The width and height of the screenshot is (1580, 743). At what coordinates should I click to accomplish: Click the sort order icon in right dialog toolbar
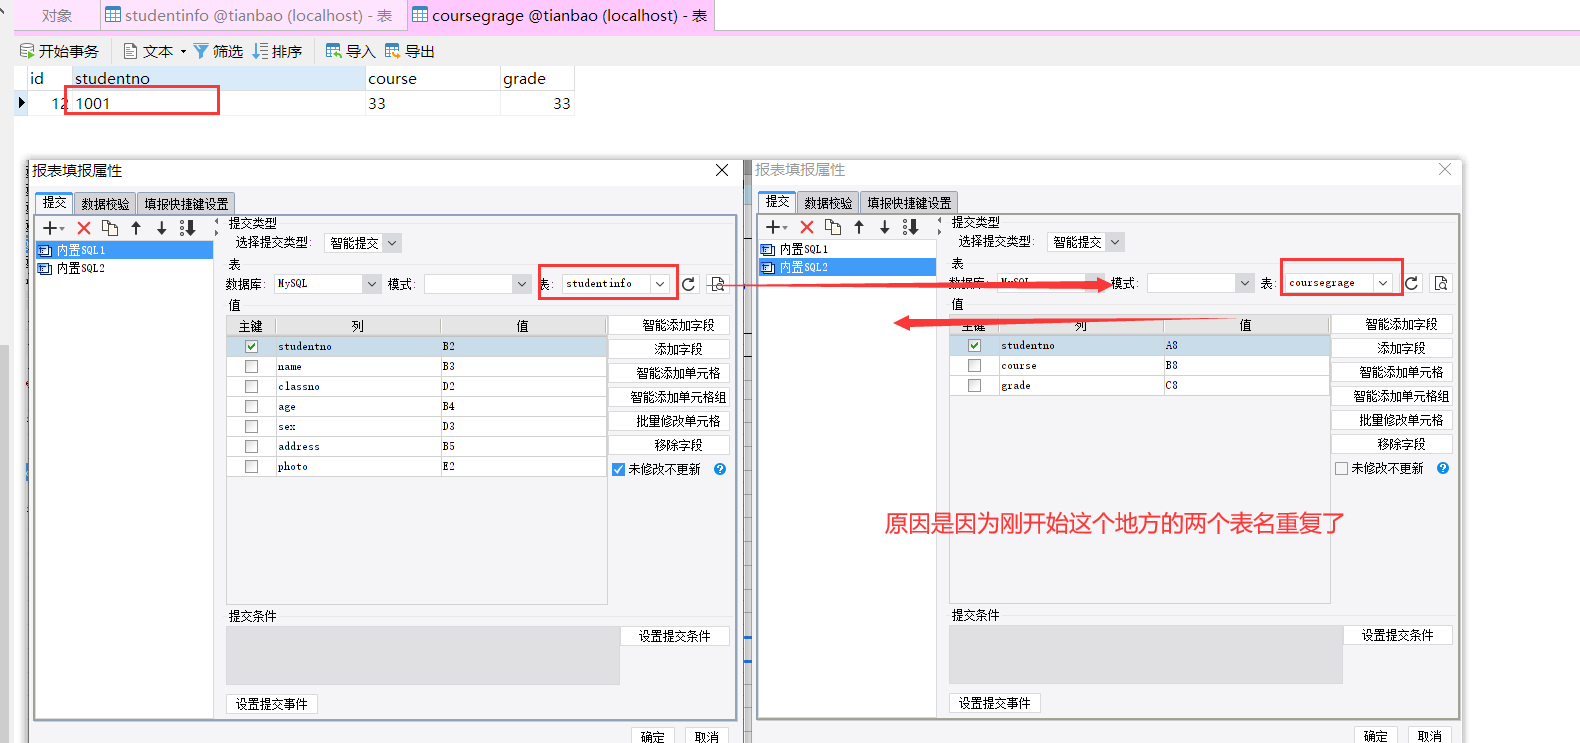point(910,227)
